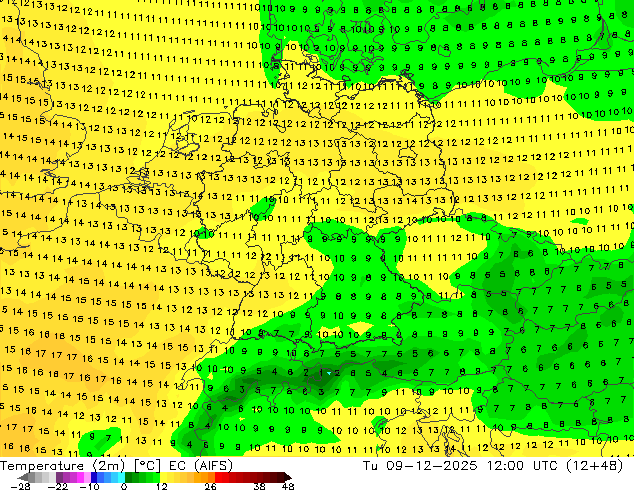Click the '12' color scale label

[x=162, y=486]
